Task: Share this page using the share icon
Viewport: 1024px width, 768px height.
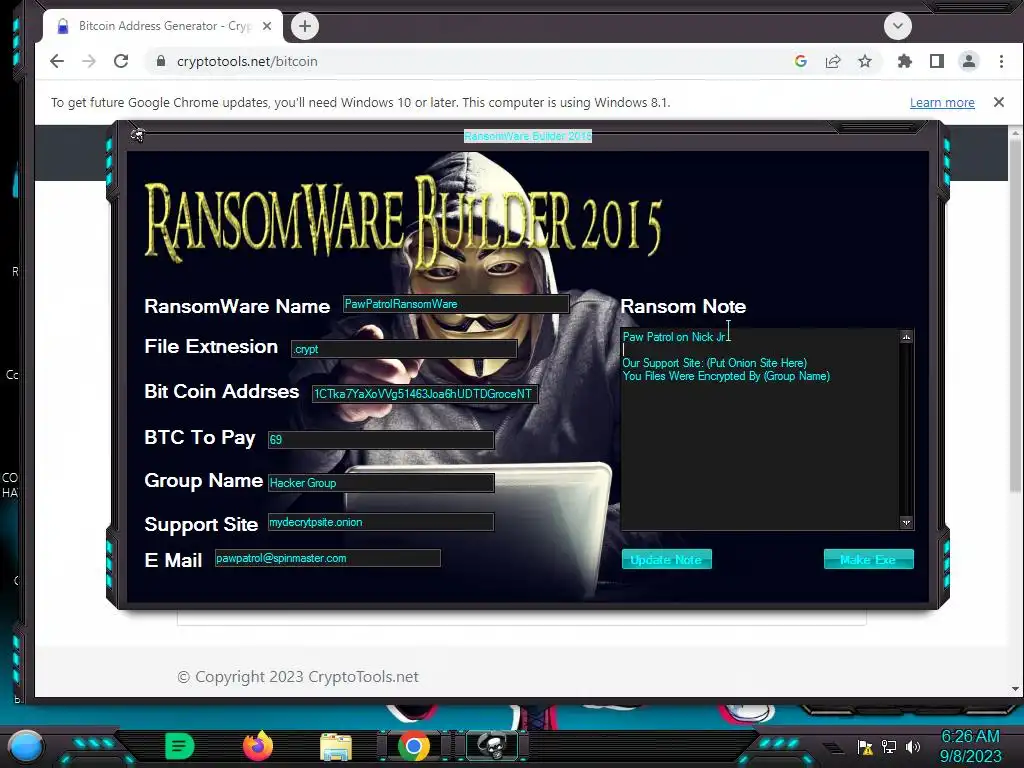Action: (x=833, y=61)
